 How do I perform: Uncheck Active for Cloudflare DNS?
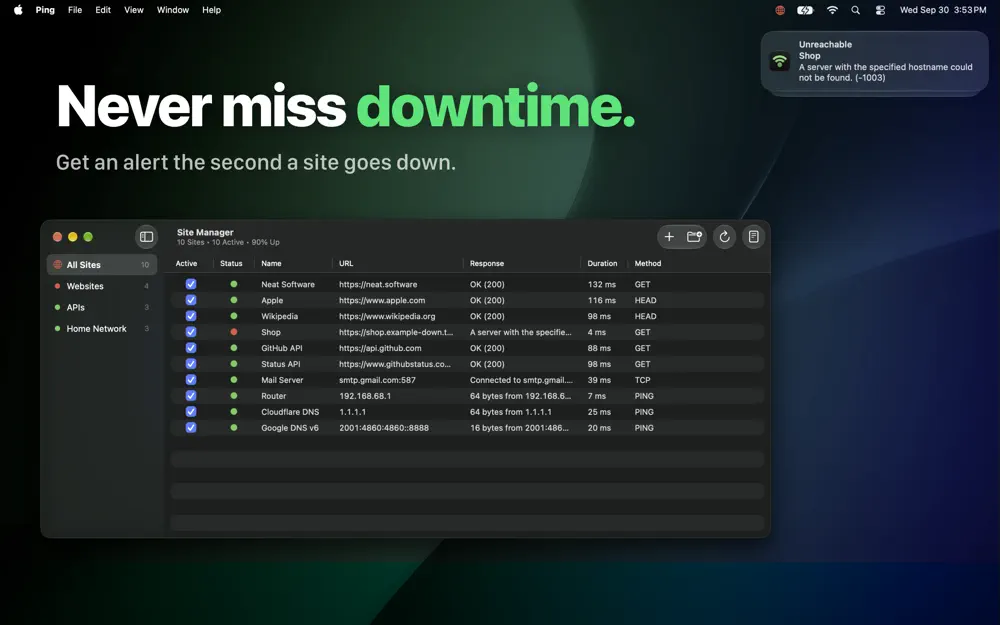(x=191, y=411)
